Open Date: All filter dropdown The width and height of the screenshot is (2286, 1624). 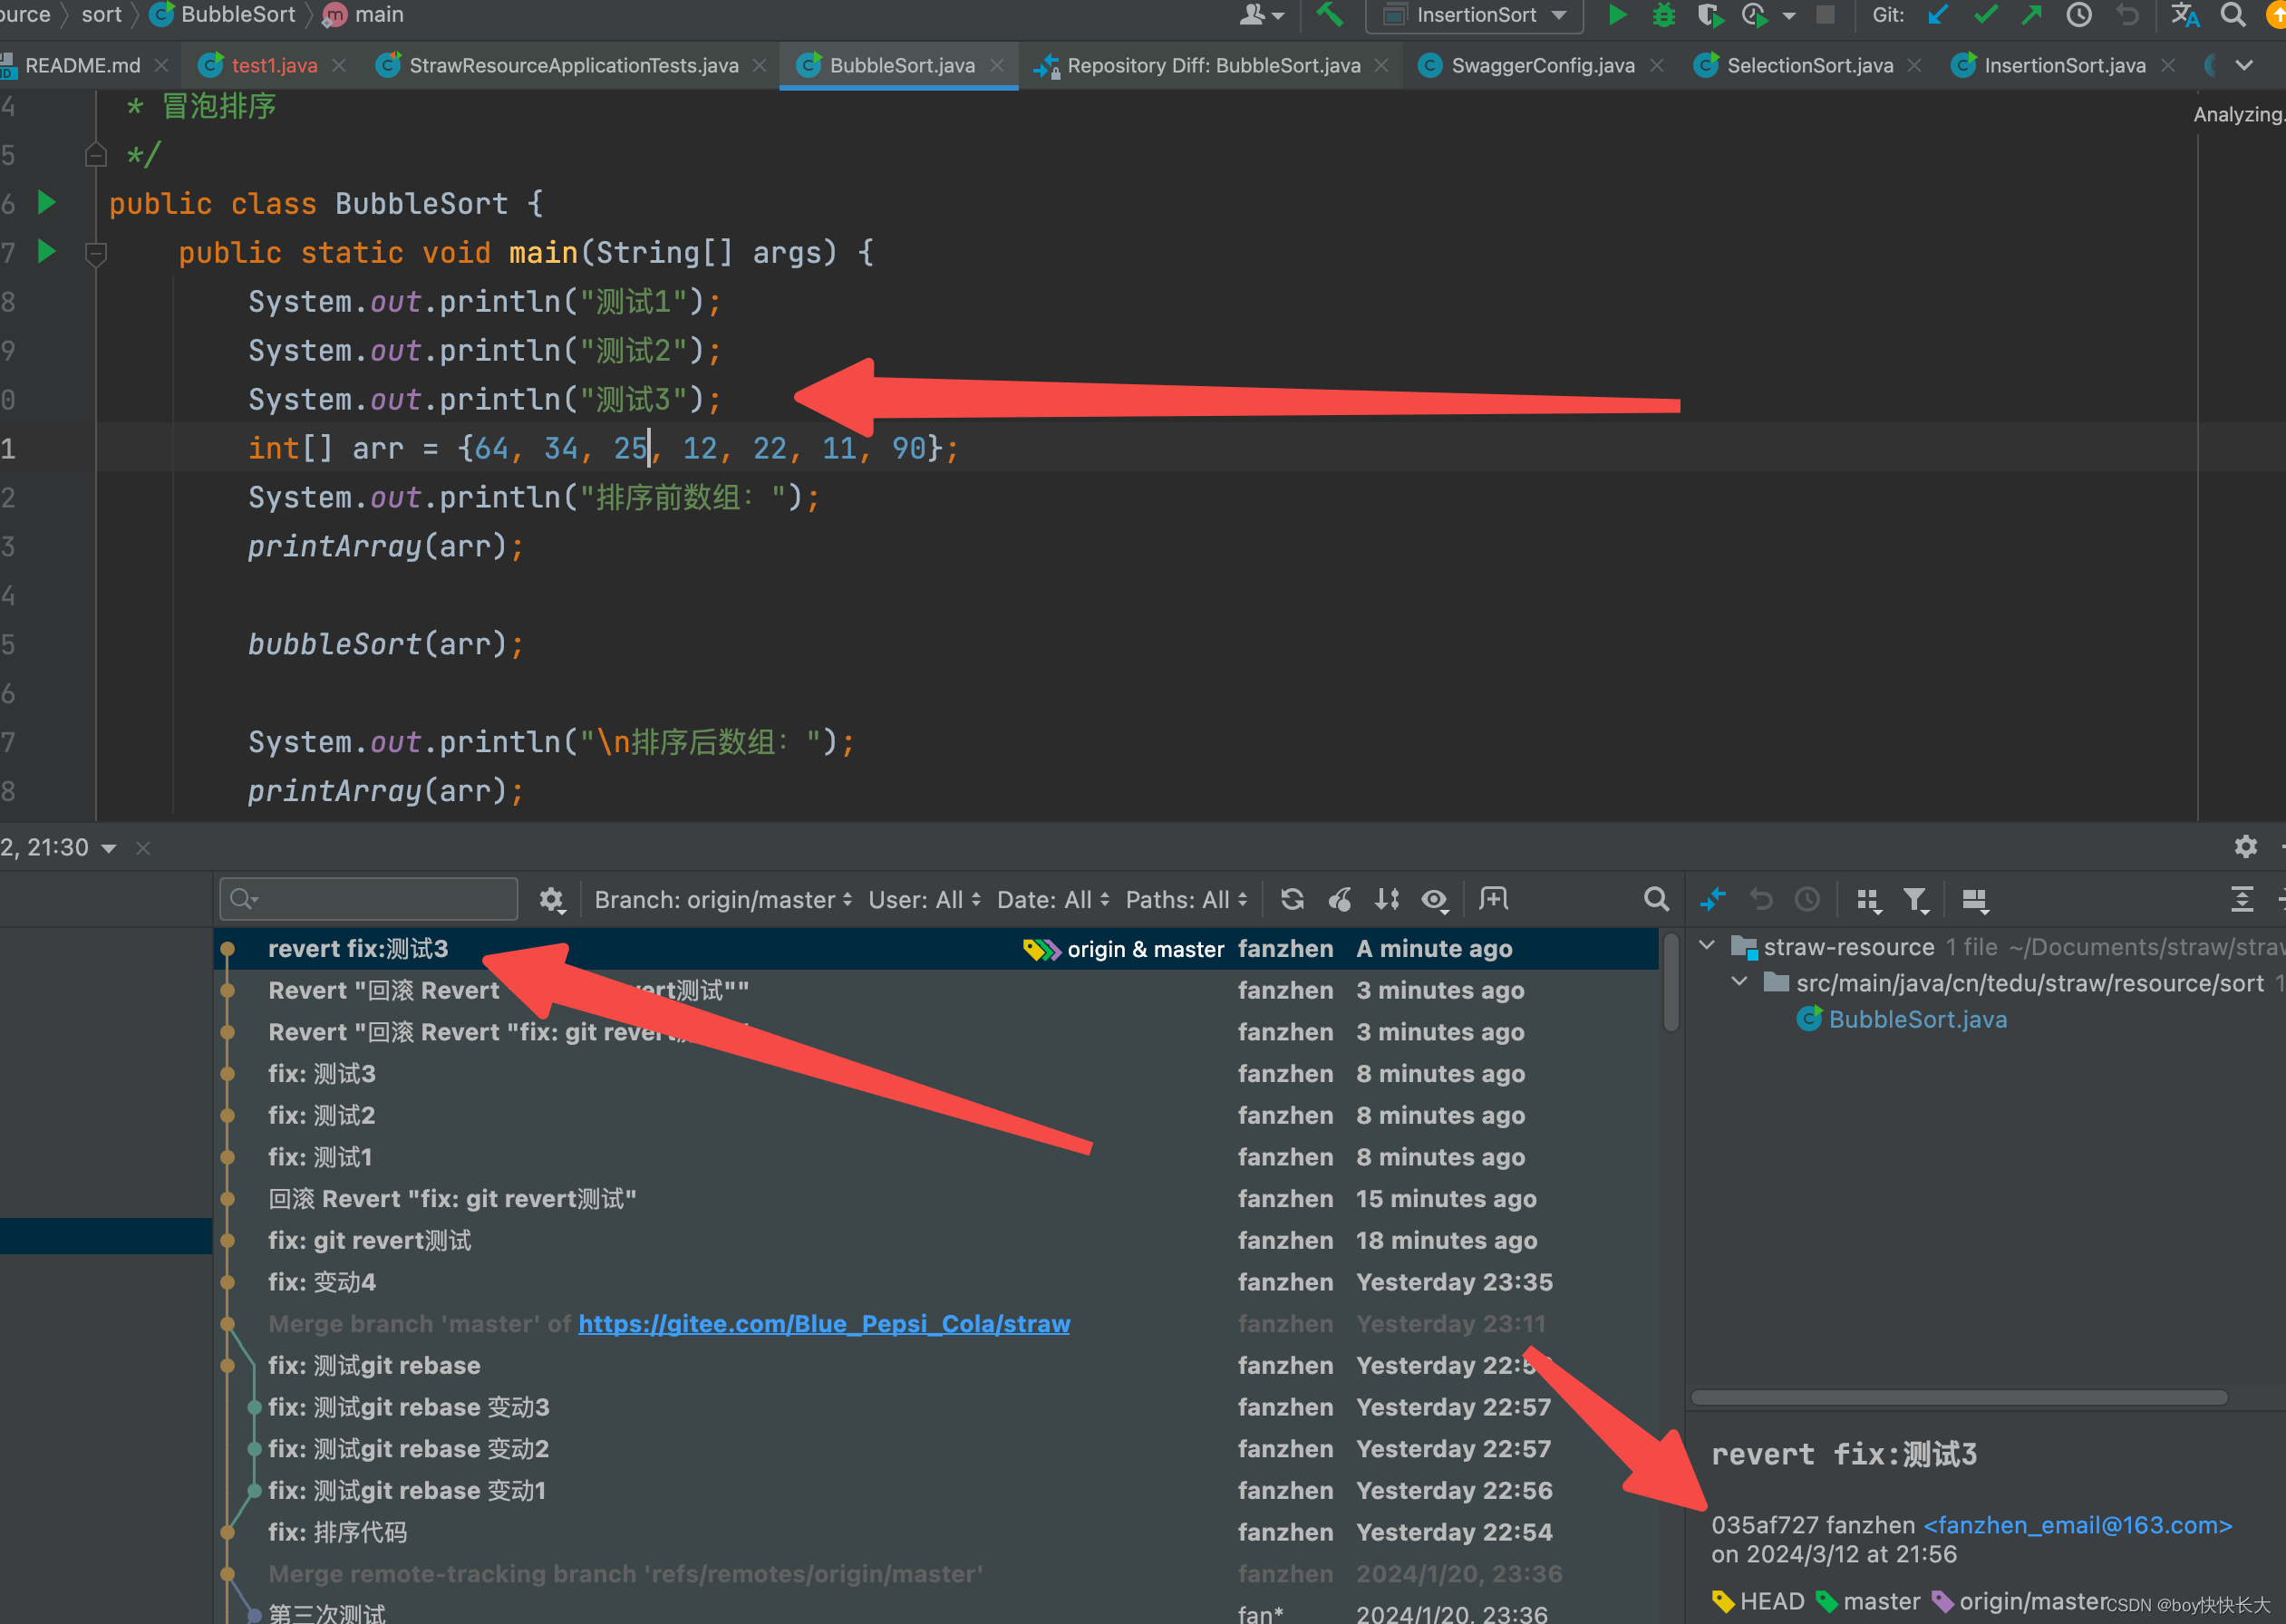pos(1053,899)
